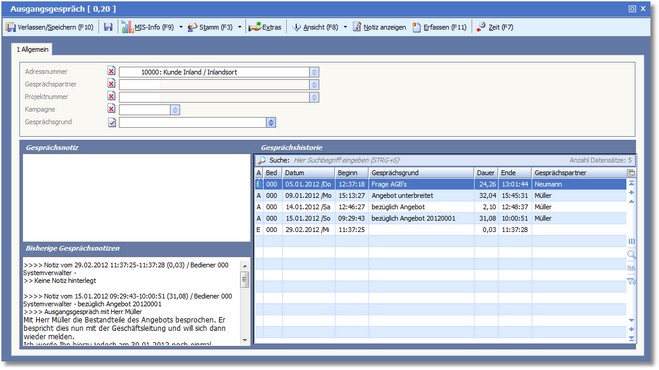Select the Angebot unterbreitet history row
Viewport: 659px width, 370px height.
[x=440, y=196]
